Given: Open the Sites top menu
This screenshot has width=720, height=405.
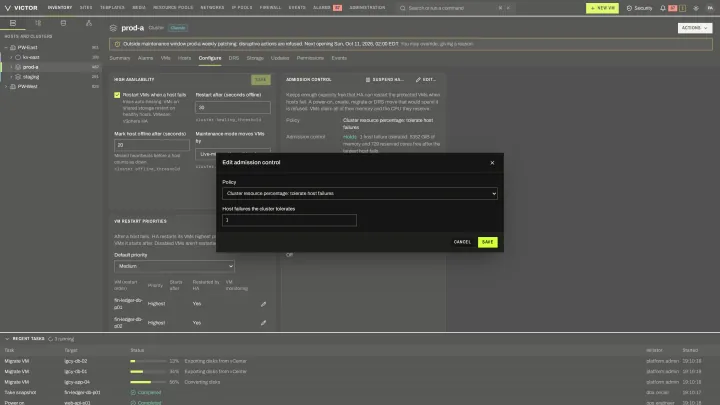Looking at the screenshot, I should click(86, 8).
